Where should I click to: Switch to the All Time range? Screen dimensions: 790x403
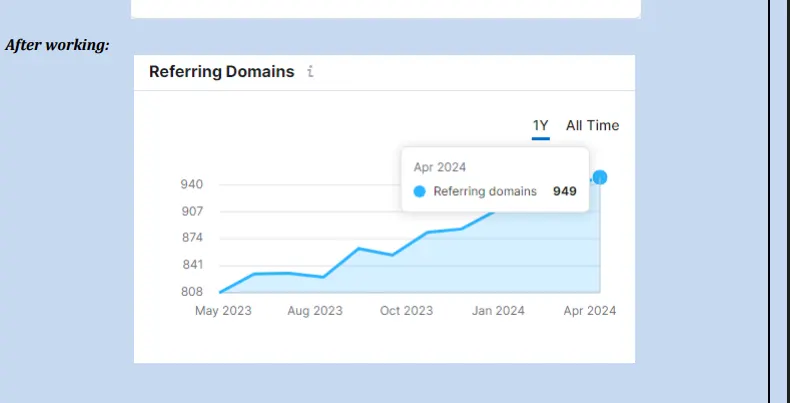click(592, 125)
